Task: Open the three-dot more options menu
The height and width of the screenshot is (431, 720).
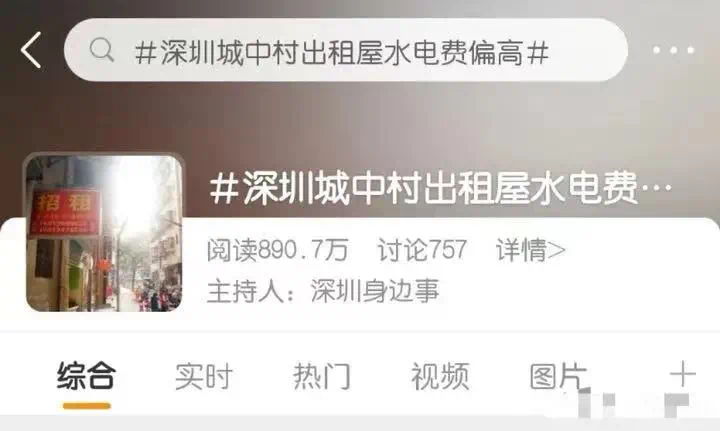Action: click(674, 50)
